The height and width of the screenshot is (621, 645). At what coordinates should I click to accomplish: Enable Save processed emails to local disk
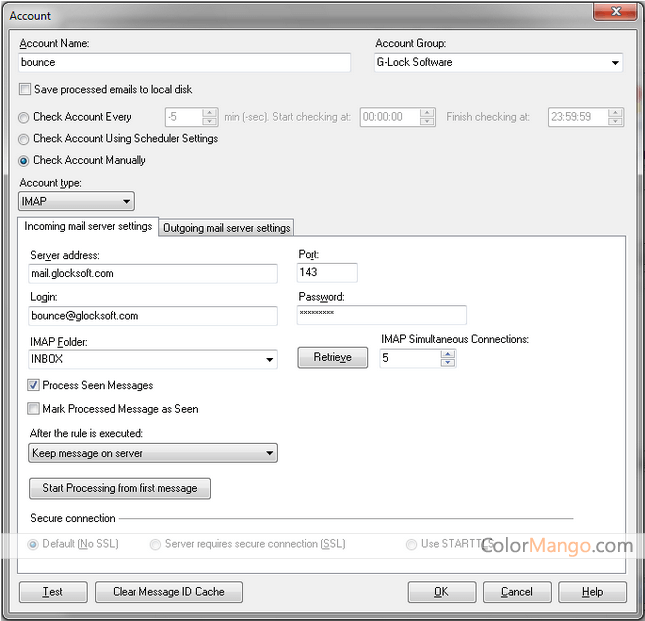pos(26,90)
